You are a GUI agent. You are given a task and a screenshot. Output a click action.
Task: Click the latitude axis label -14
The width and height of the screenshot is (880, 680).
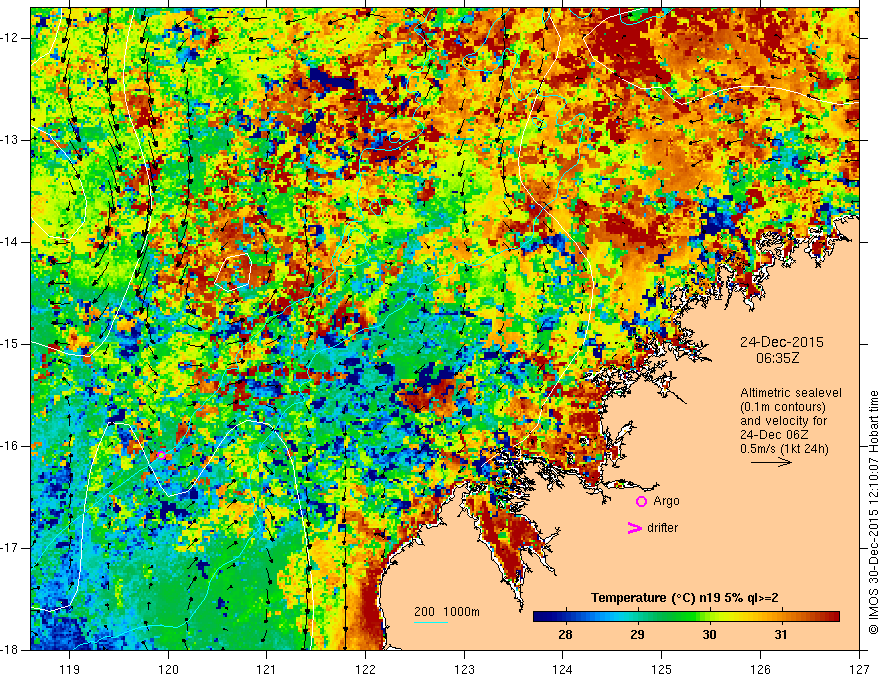click(11, 242)
